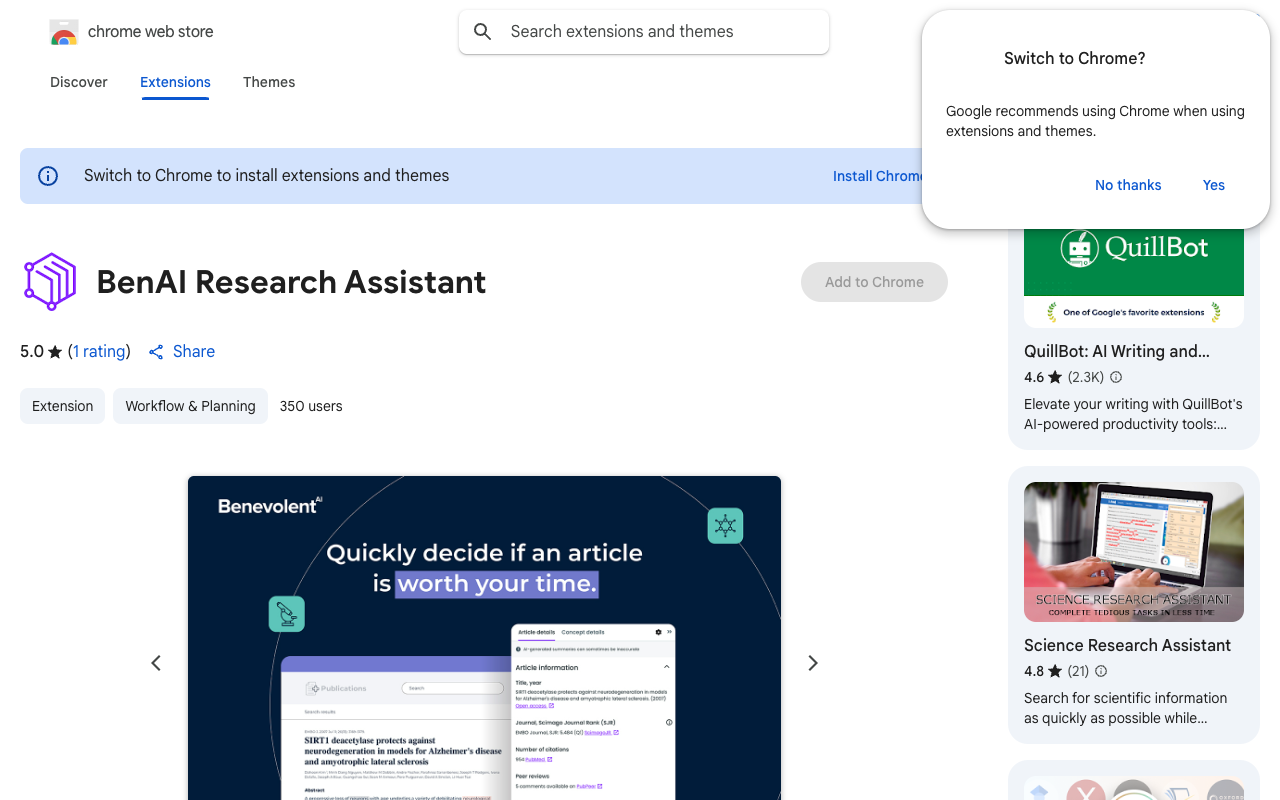Click the search magnifier icon
1280x800 pixels.
pyautogui.click(x=483, y=32)
